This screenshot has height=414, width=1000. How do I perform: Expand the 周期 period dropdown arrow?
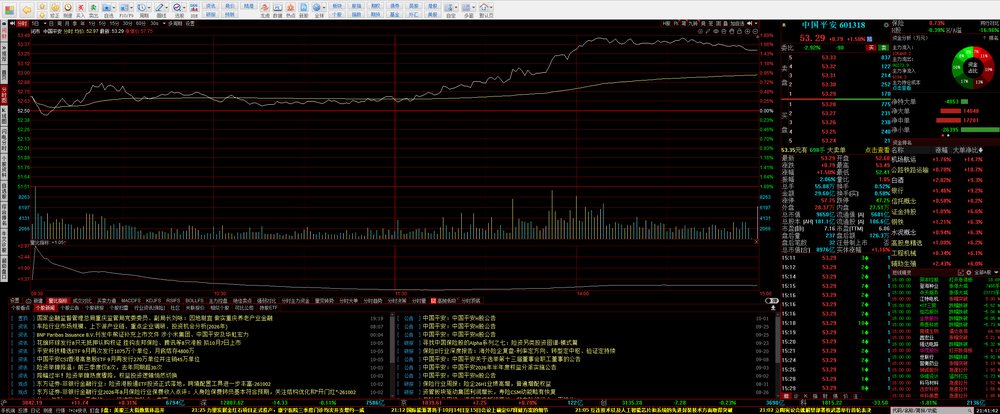click(148, 7)
